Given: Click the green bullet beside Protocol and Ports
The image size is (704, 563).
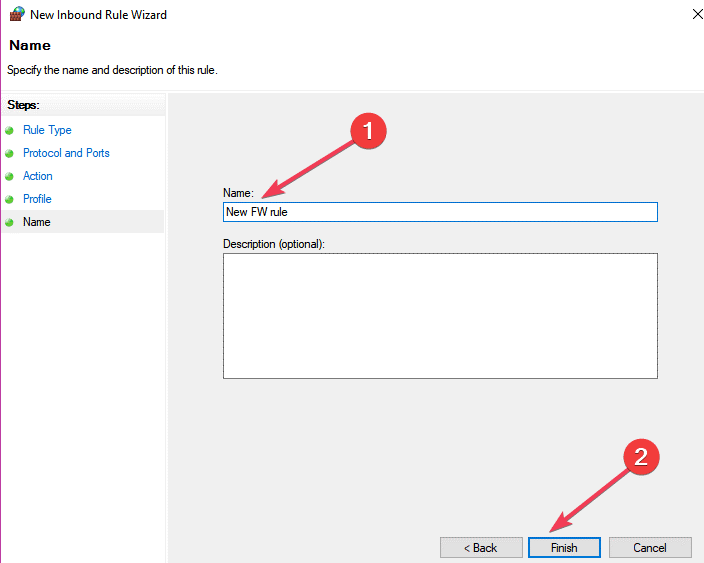Looking at the screenshot, I should (10, 154).
